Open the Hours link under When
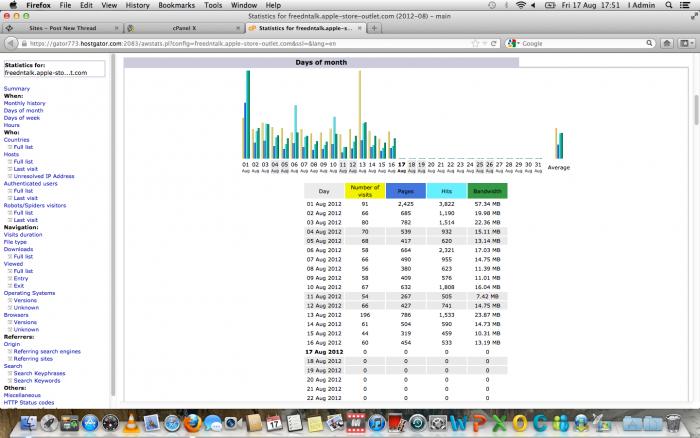Screen dimensions: 700x438 (12, 125)
